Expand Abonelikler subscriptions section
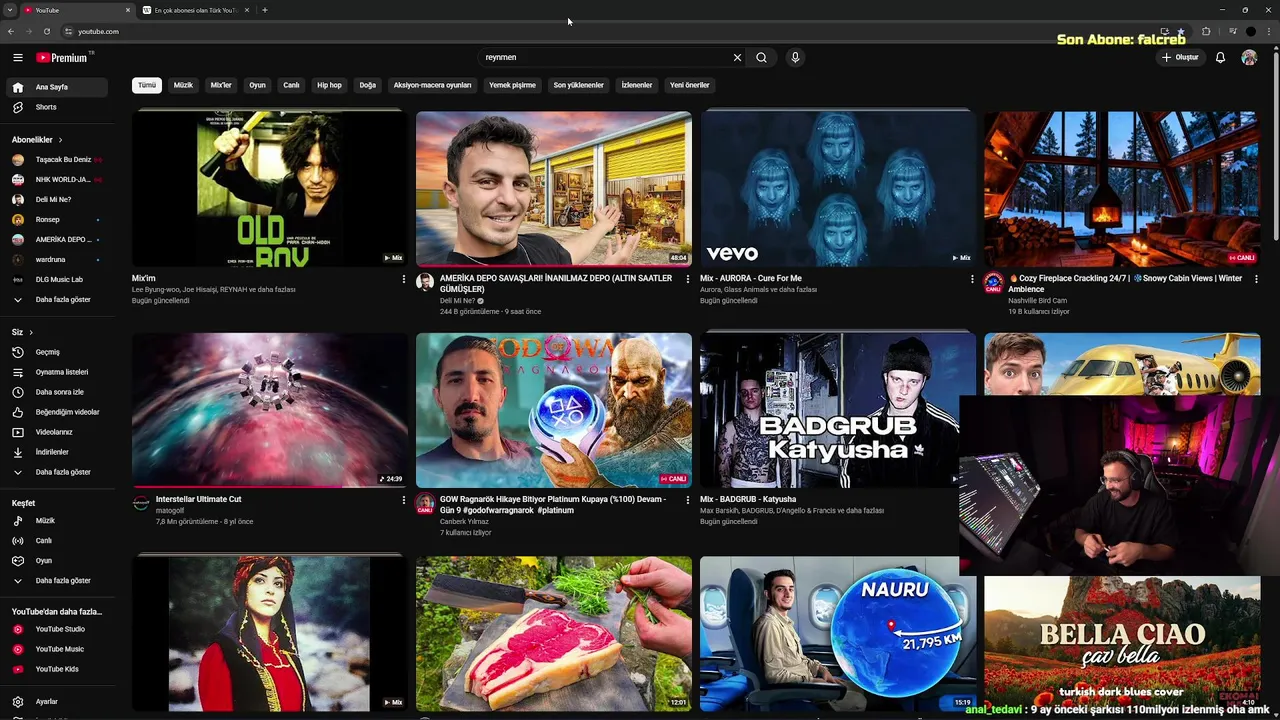Viewport: 1280px width, 720px height. coord(37,140)
